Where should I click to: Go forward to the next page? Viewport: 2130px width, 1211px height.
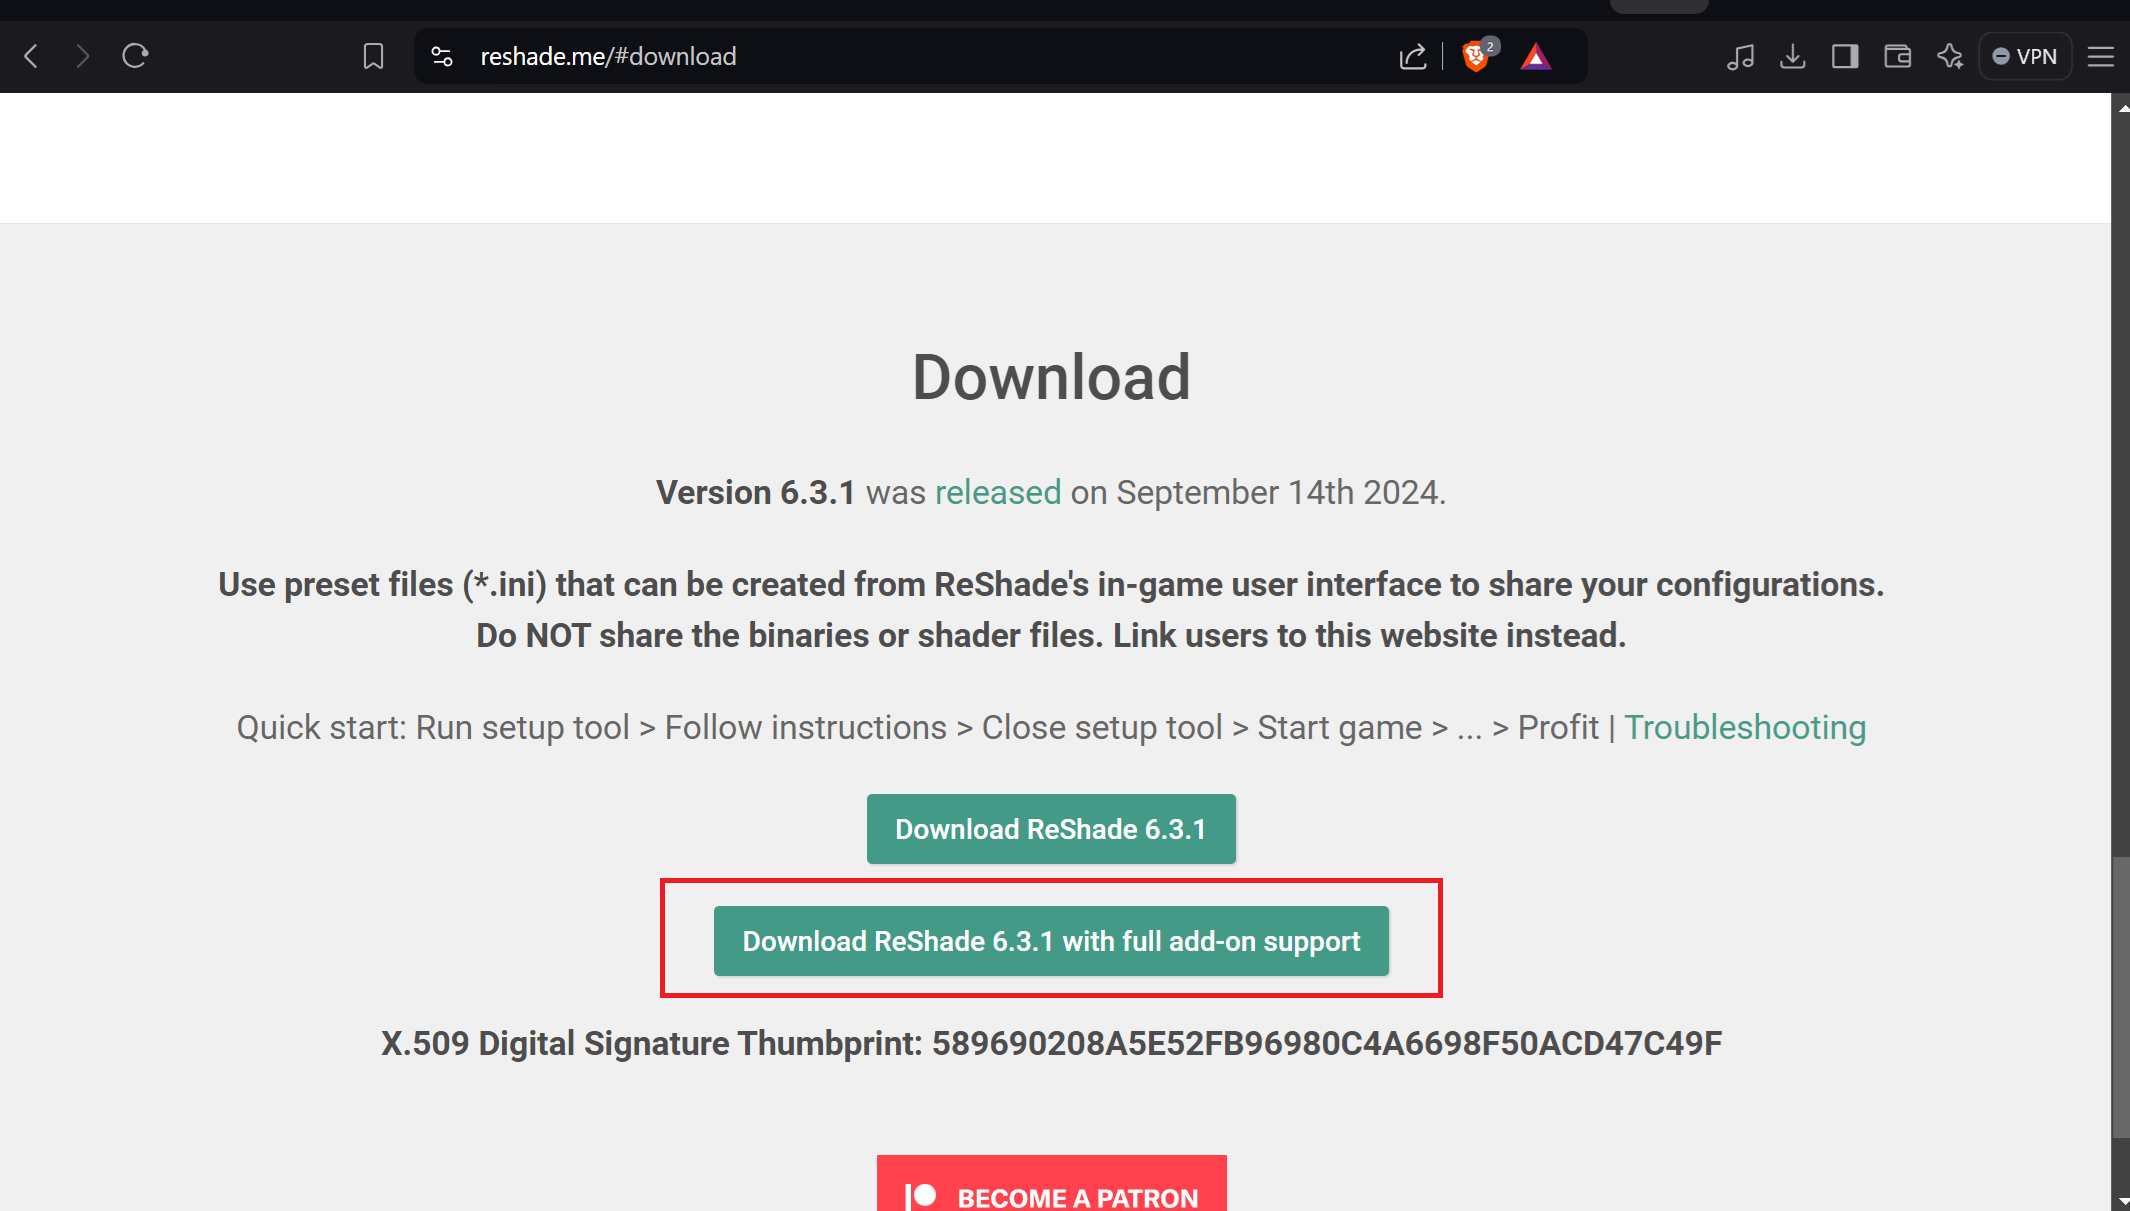[x=83, y=56]
